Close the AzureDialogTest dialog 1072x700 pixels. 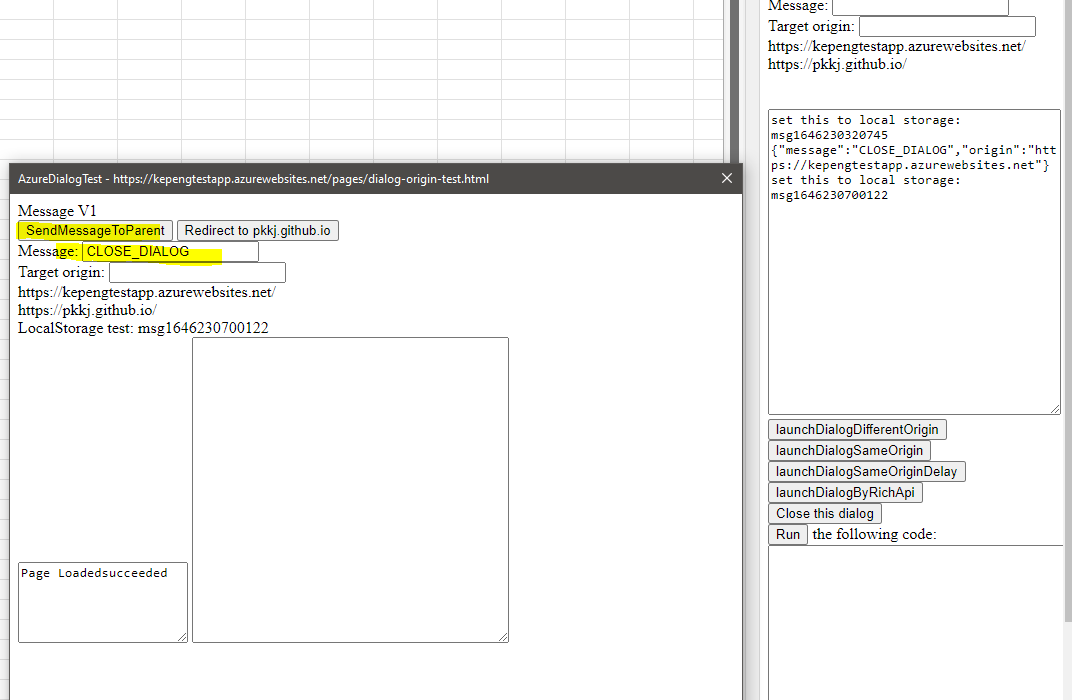[x=726, y=178]
